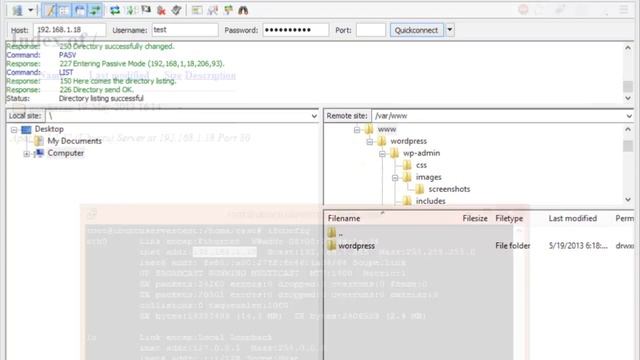Screen dimensions: 640x360
Task: Click the remote tree scrollbar thumb
Action: click(x=628, y=146)
